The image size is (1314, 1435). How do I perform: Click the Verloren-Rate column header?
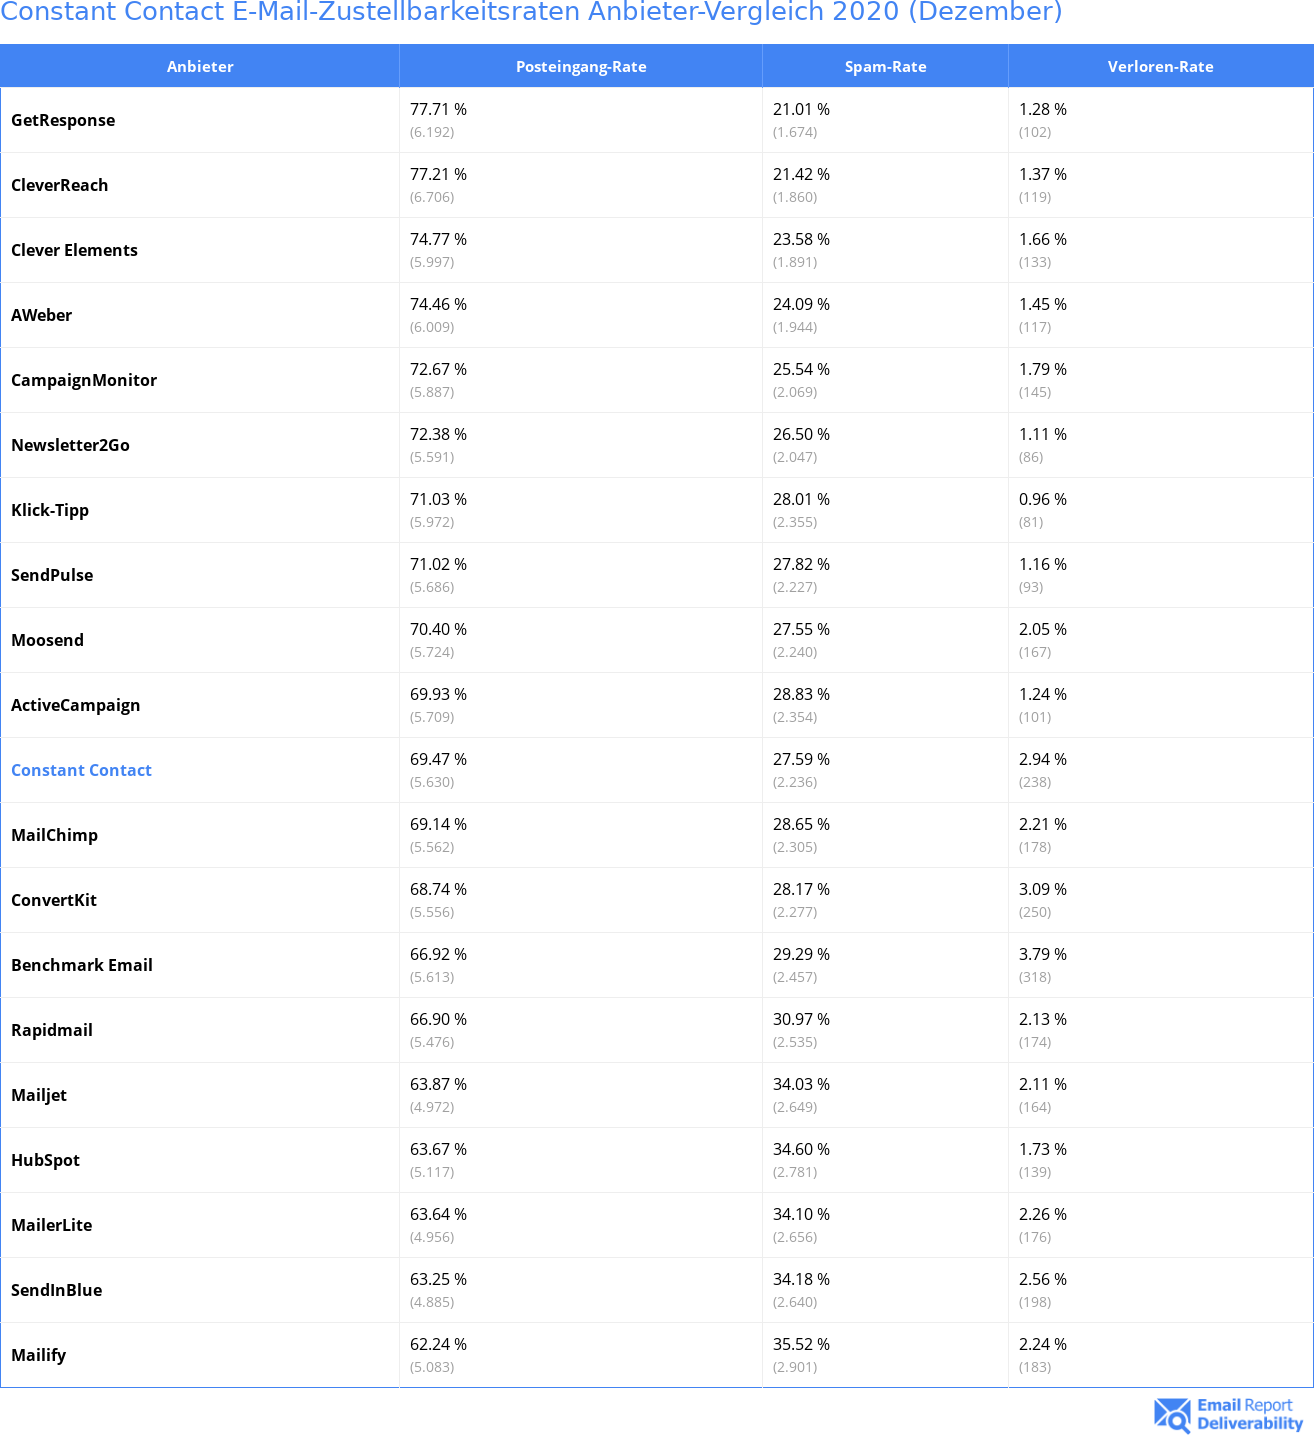coord(1160,66)
